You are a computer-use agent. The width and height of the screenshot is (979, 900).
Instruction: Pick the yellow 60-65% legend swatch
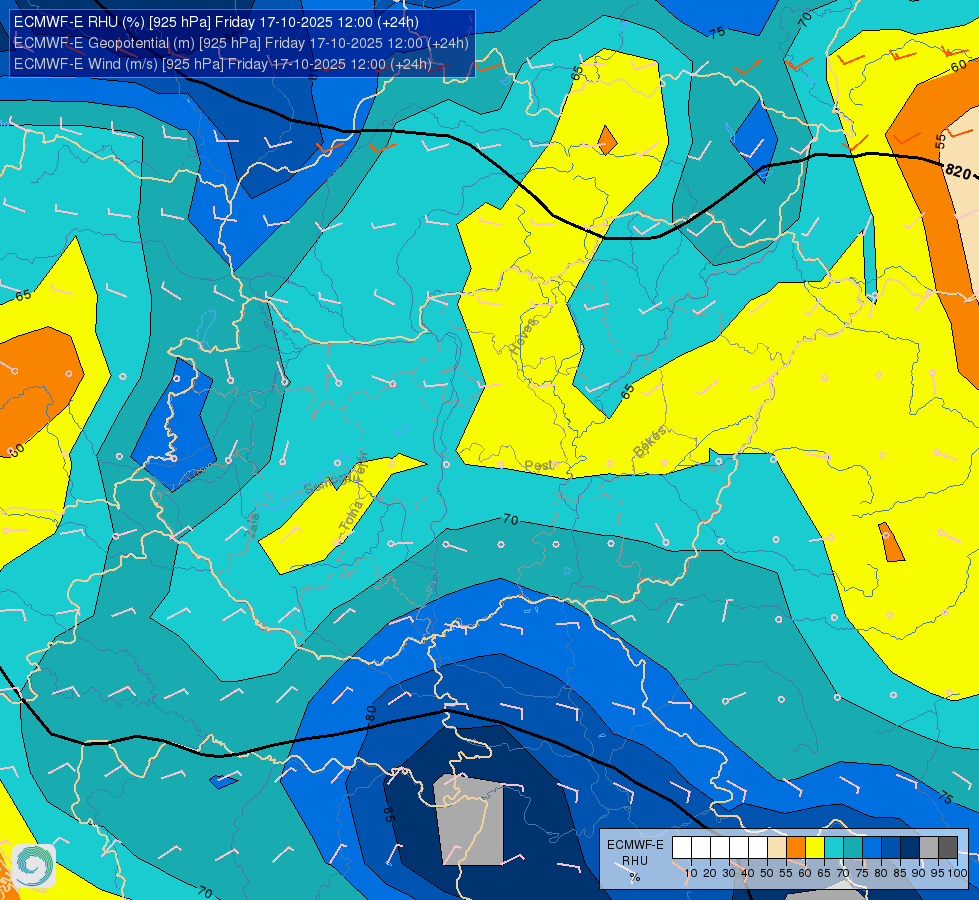815,848
